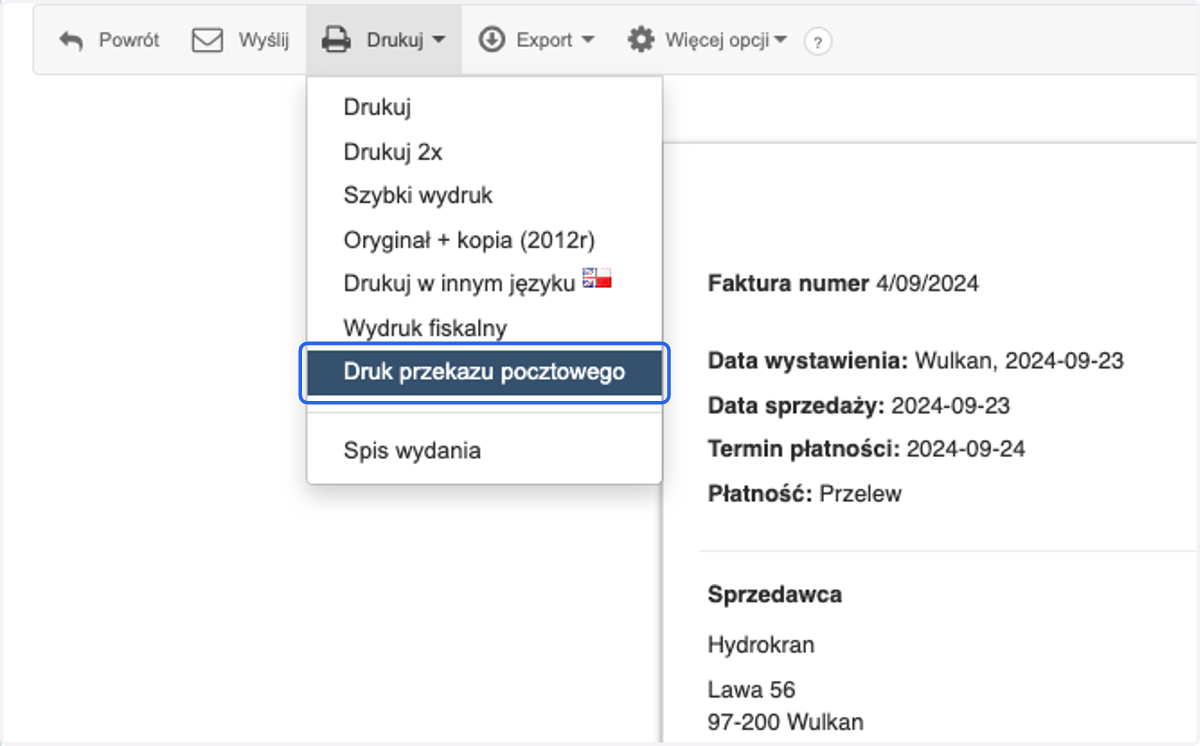Image resolution: width=1200 pixels, height=746 pixels.
Task: Click the Faktura numer label
Action: click(788, 283)
